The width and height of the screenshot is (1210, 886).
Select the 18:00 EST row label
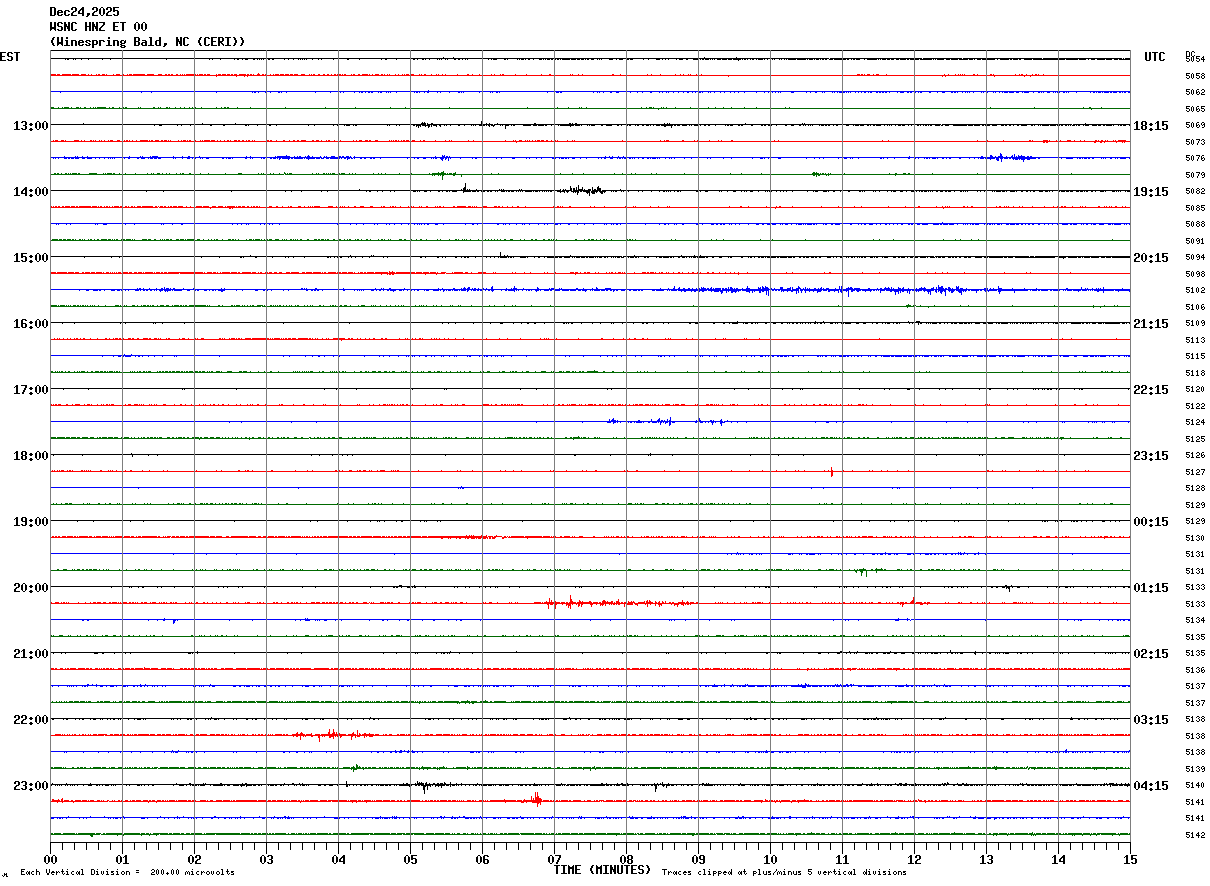[31, 456]
